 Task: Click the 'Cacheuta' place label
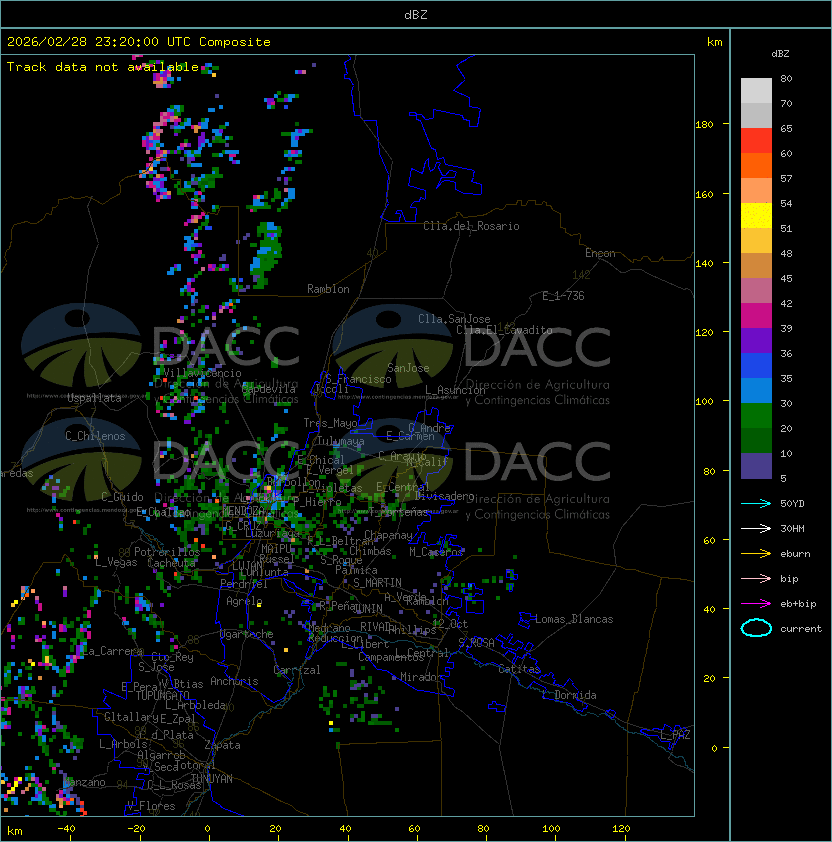pyautogui.click(x=171, y=563)
